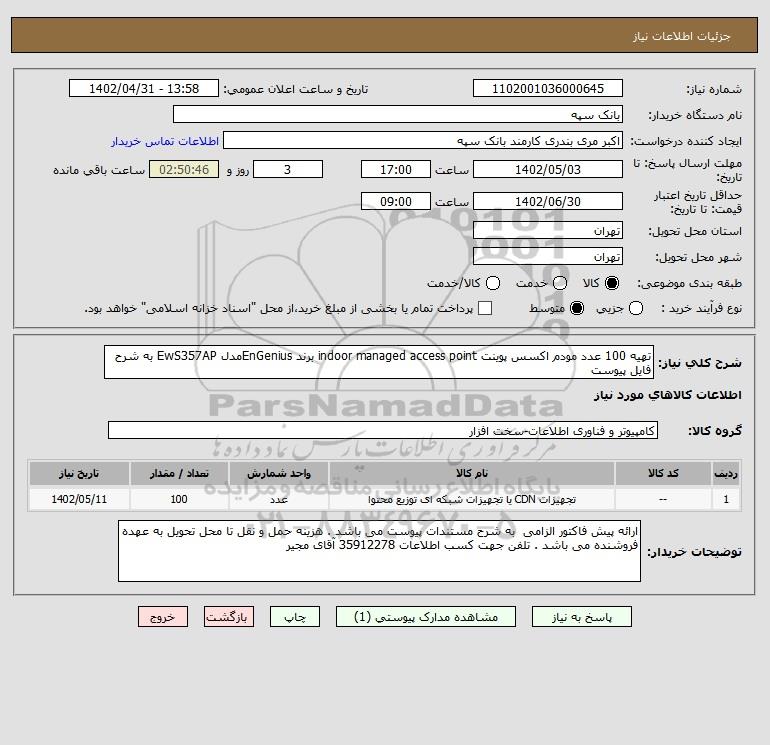Toggle the اسناد خزانه اسلامی payment checkbox
This screenshot has width=770, height=745.
pyautogui.click(x=485, y=308)
